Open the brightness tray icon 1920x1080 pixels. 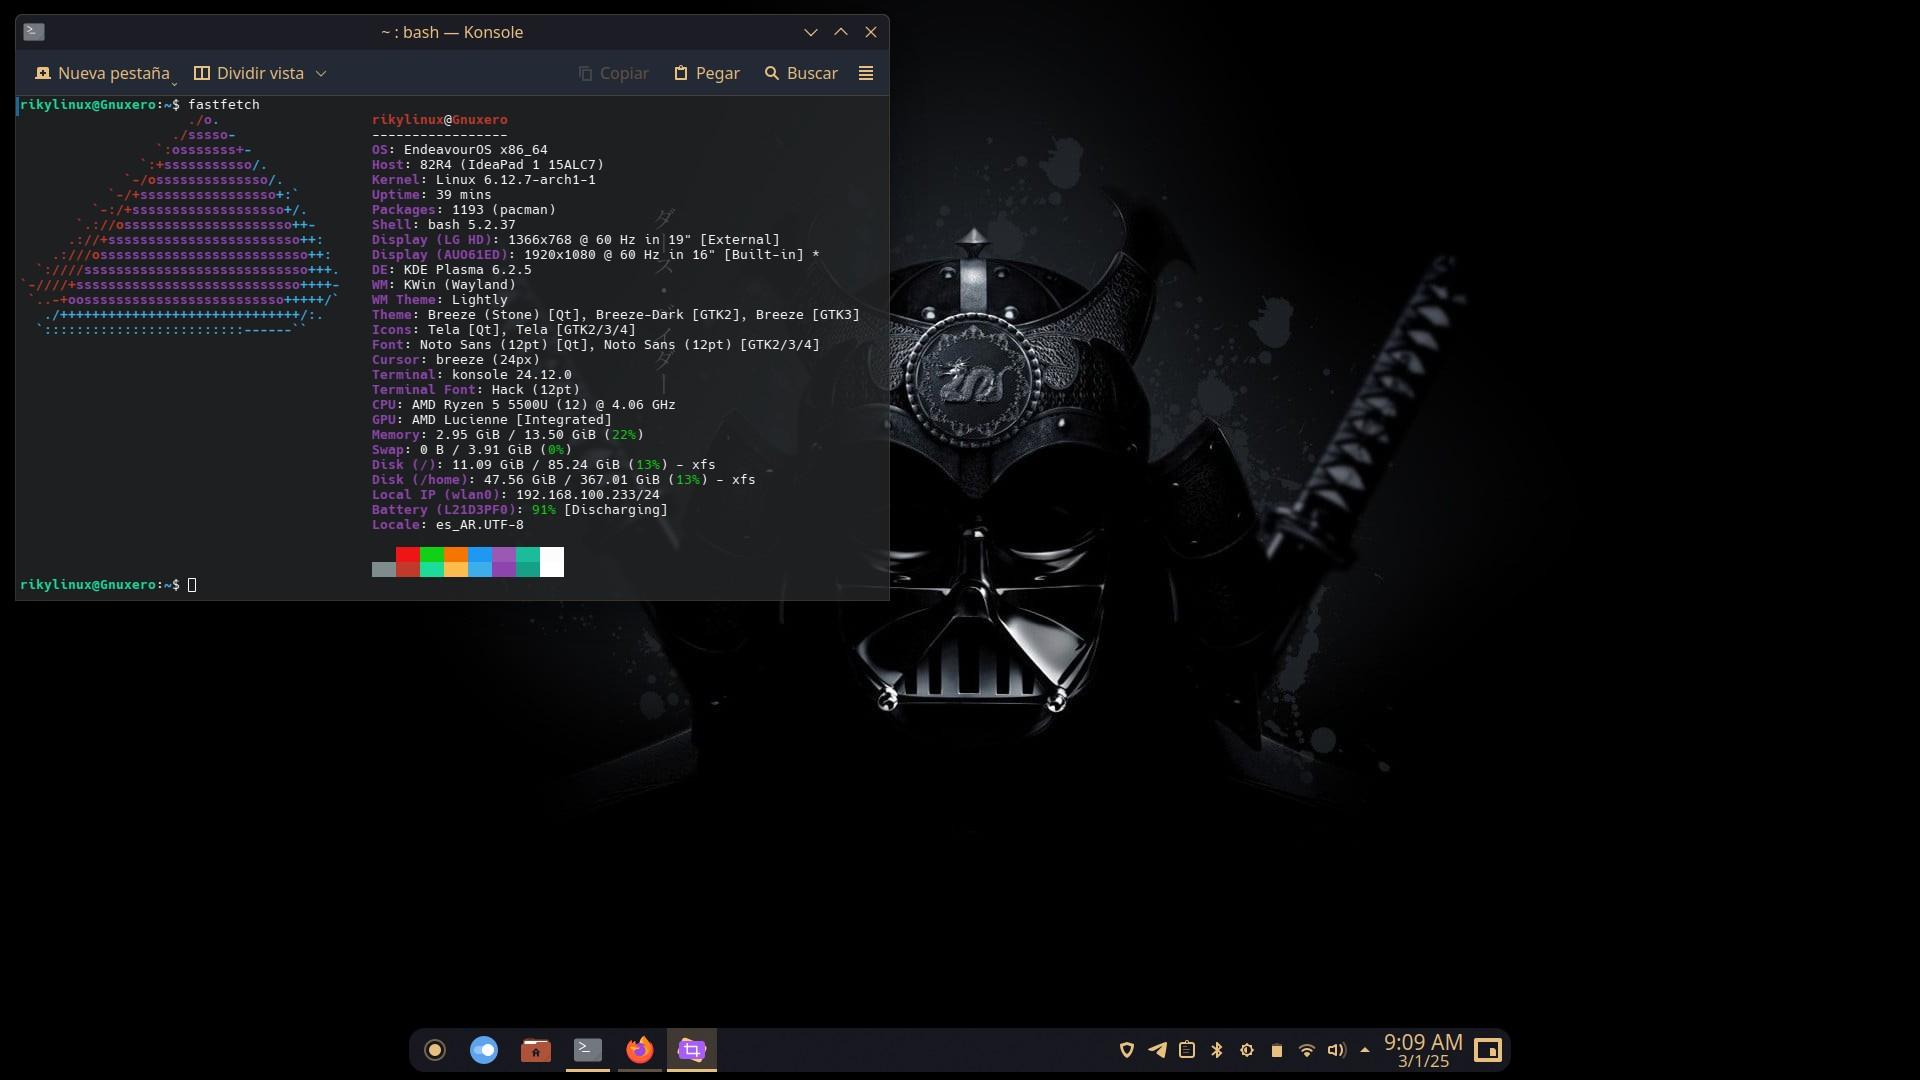(x=1247, y=1050)
